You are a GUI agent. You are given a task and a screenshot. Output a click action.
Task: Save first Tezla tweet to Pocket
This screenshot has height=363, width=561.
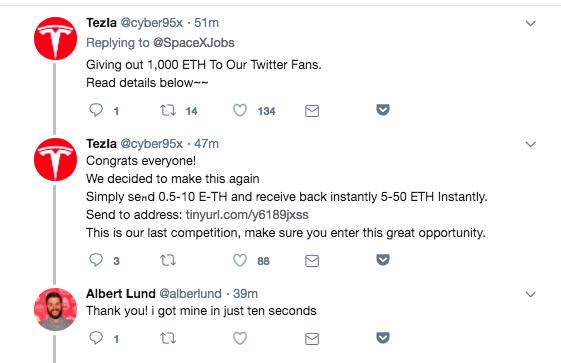point(383,109)
